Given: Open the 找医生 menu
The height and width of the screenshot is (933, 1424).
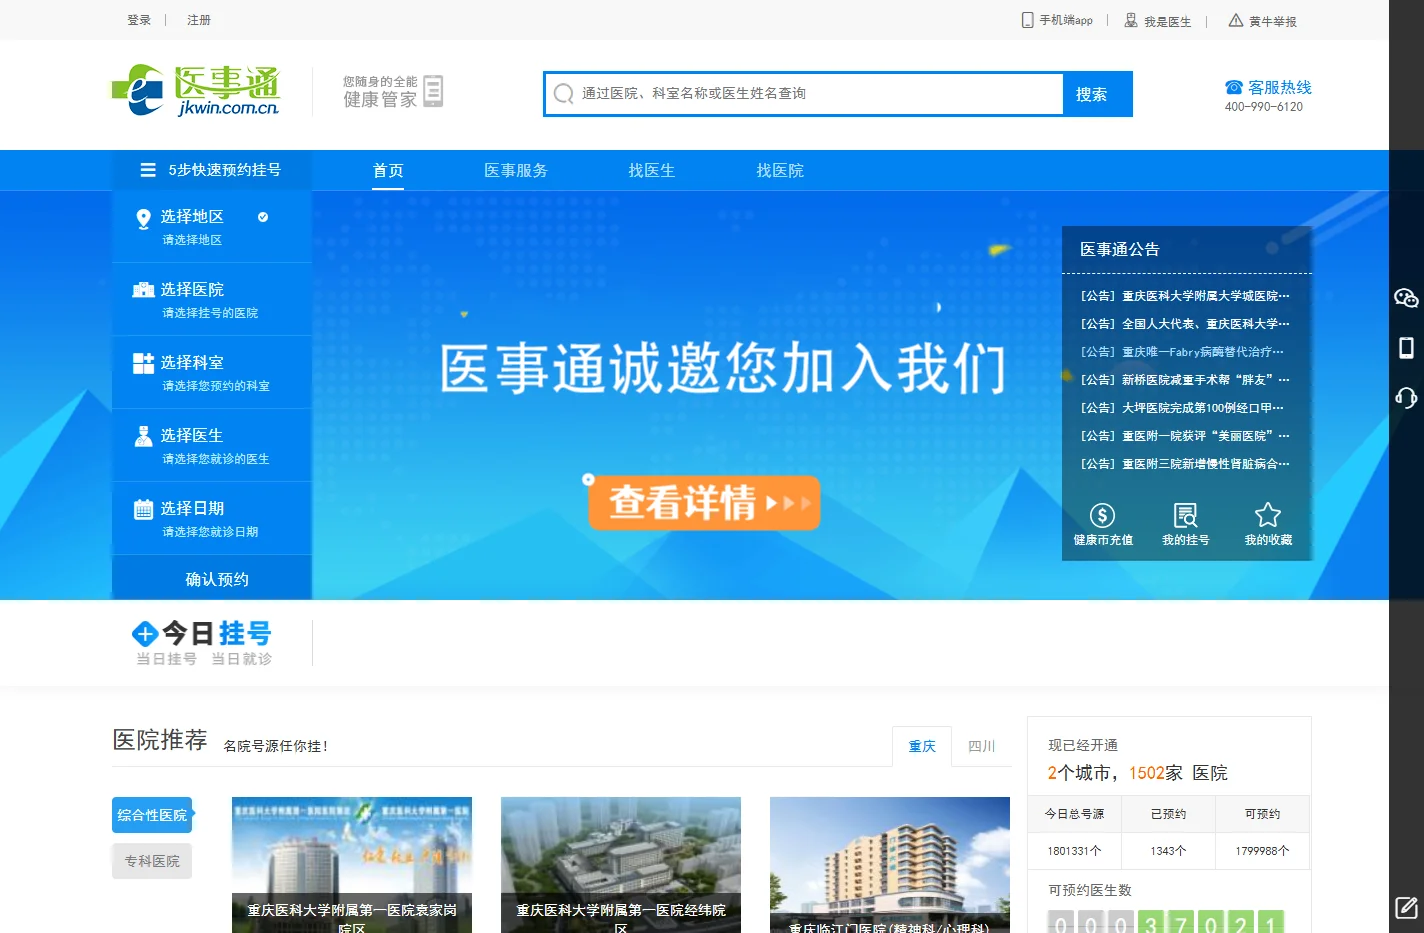Looking at the screenshot, I should (652, 171).
